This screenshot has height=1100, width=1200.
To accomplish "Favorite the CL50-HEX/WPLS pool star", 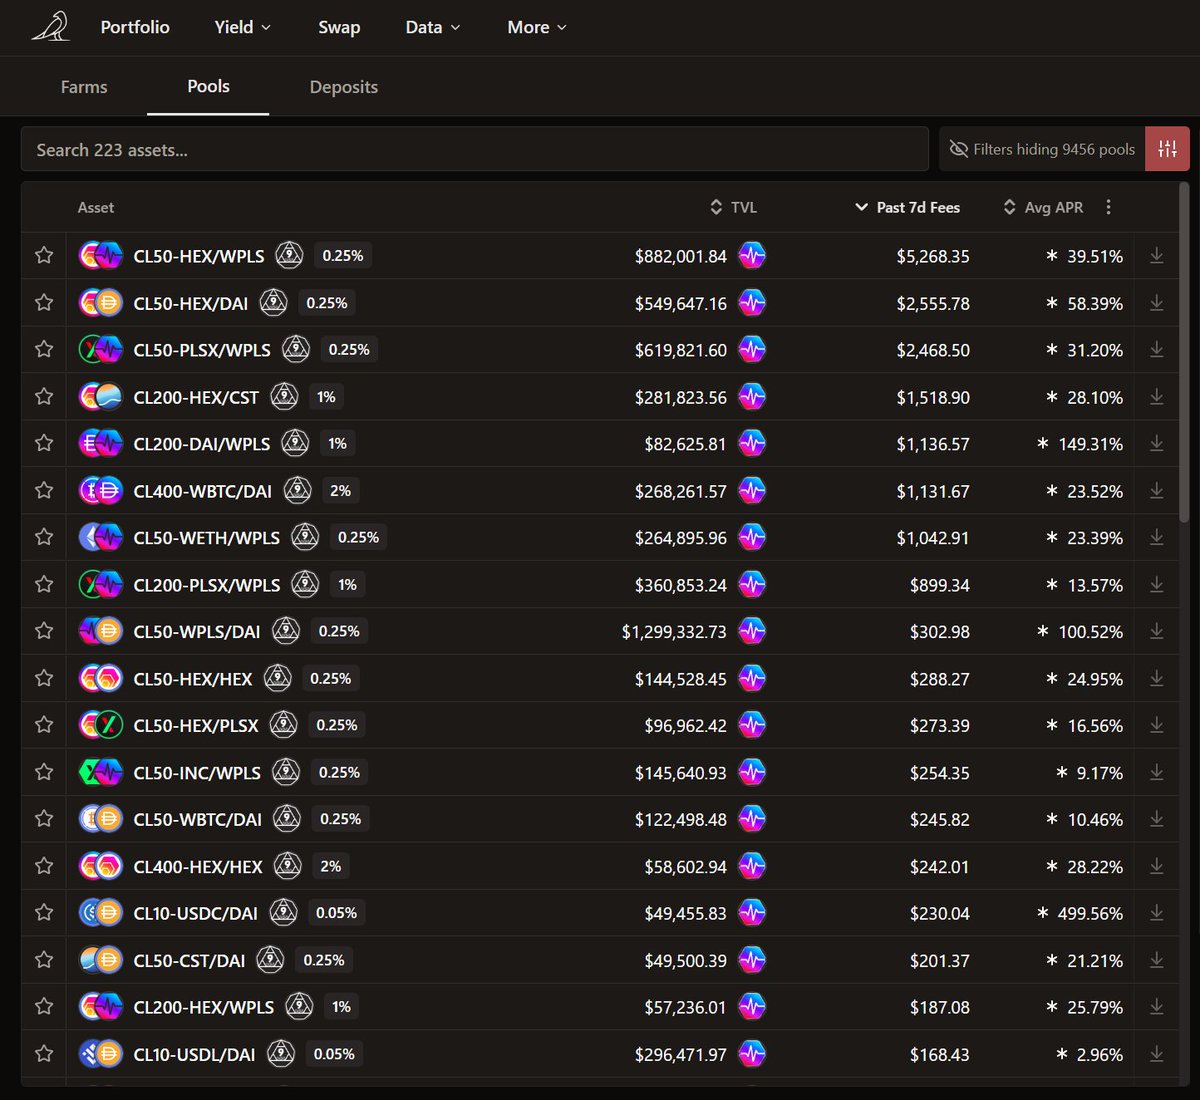I will [x=44, y=256].
